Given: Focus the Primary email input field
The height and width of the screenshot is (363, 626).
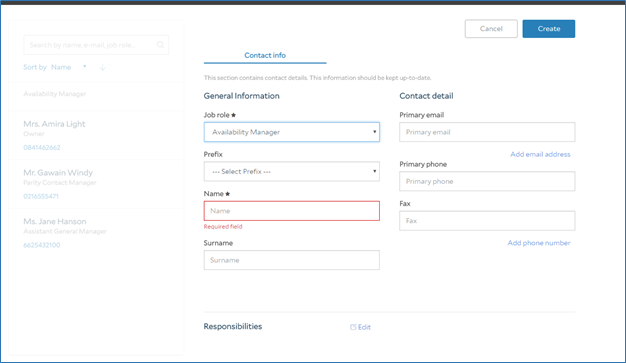Looking at the screenshot, I should point(487,132).
